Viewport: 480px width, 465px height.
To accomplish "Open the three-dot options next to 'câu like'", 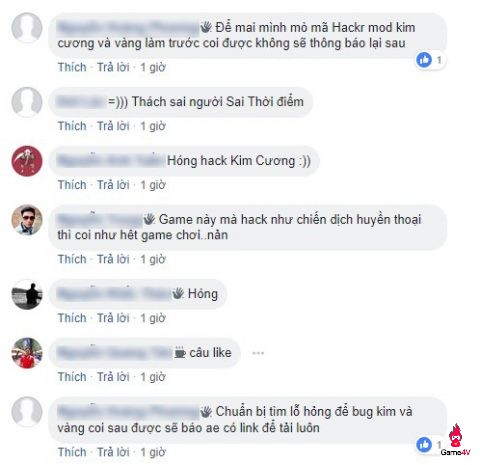I will [258, 353].
